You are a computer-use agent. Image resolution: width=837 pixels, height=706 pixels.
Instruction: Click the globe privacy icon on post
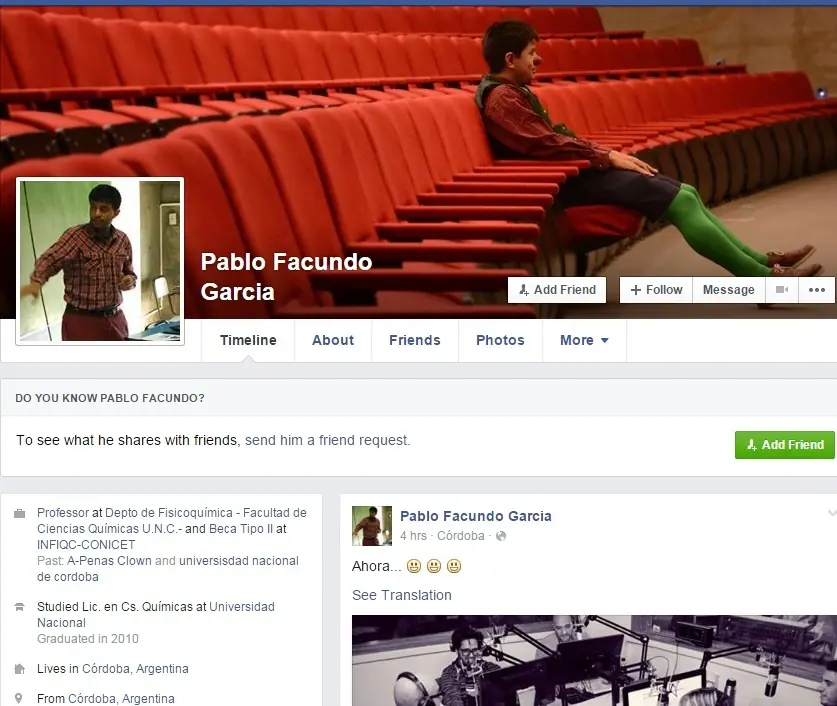pyautogui.click(x=501, y=536)
